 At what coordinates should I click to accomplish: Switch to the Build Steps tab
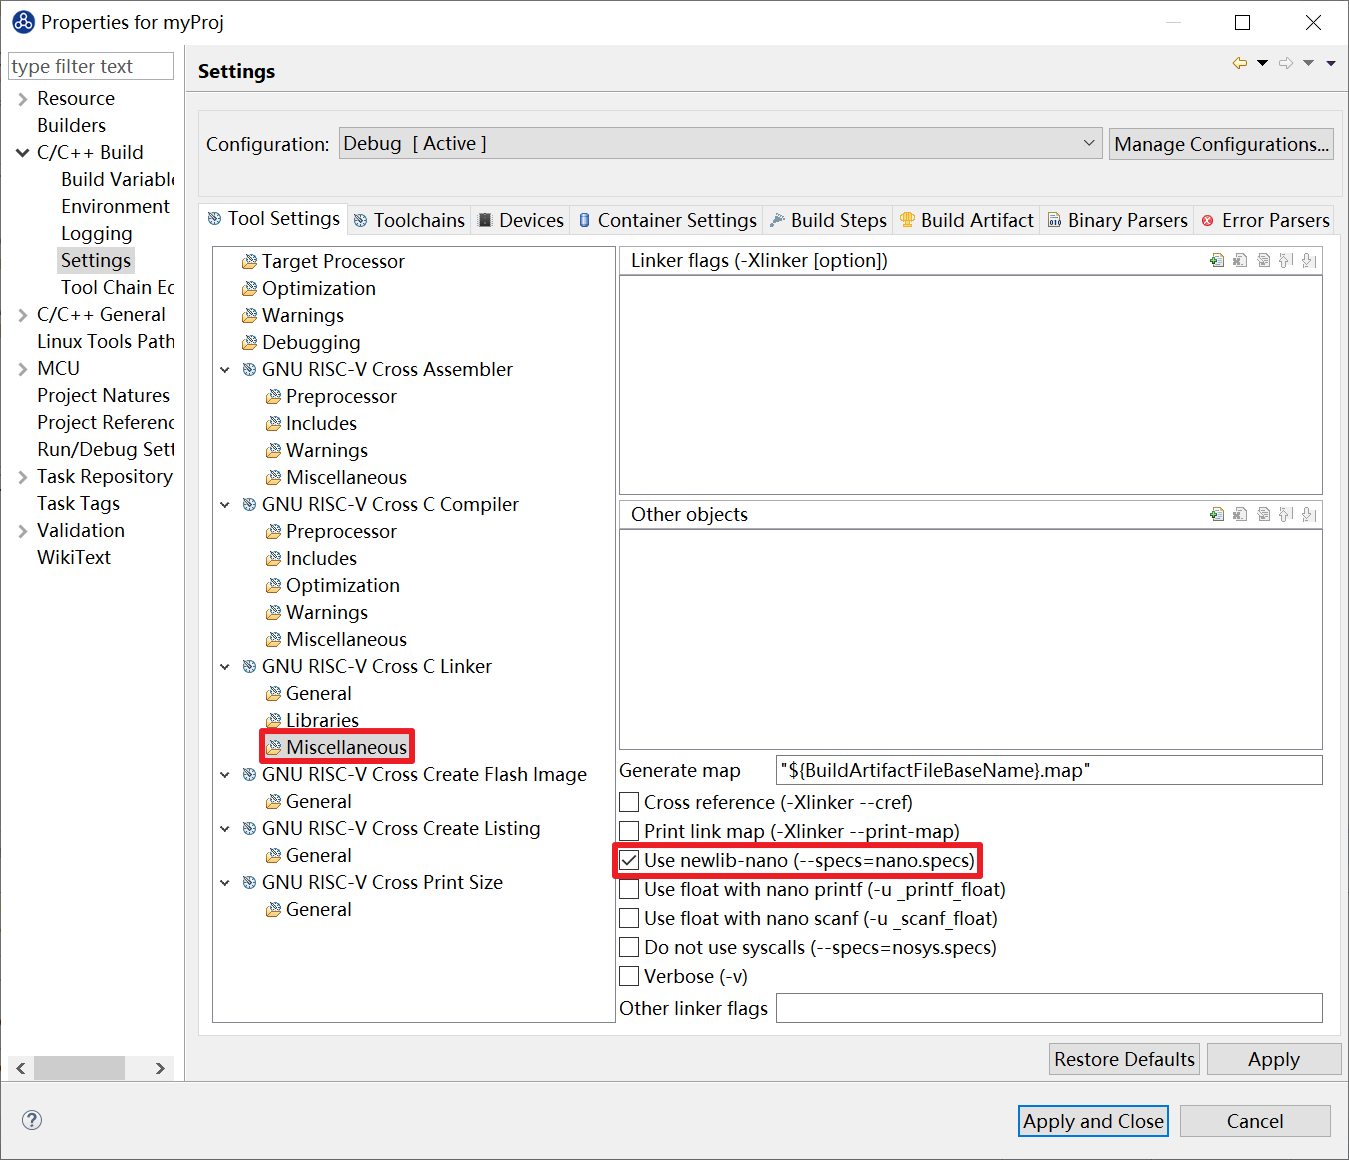point(829,221)
